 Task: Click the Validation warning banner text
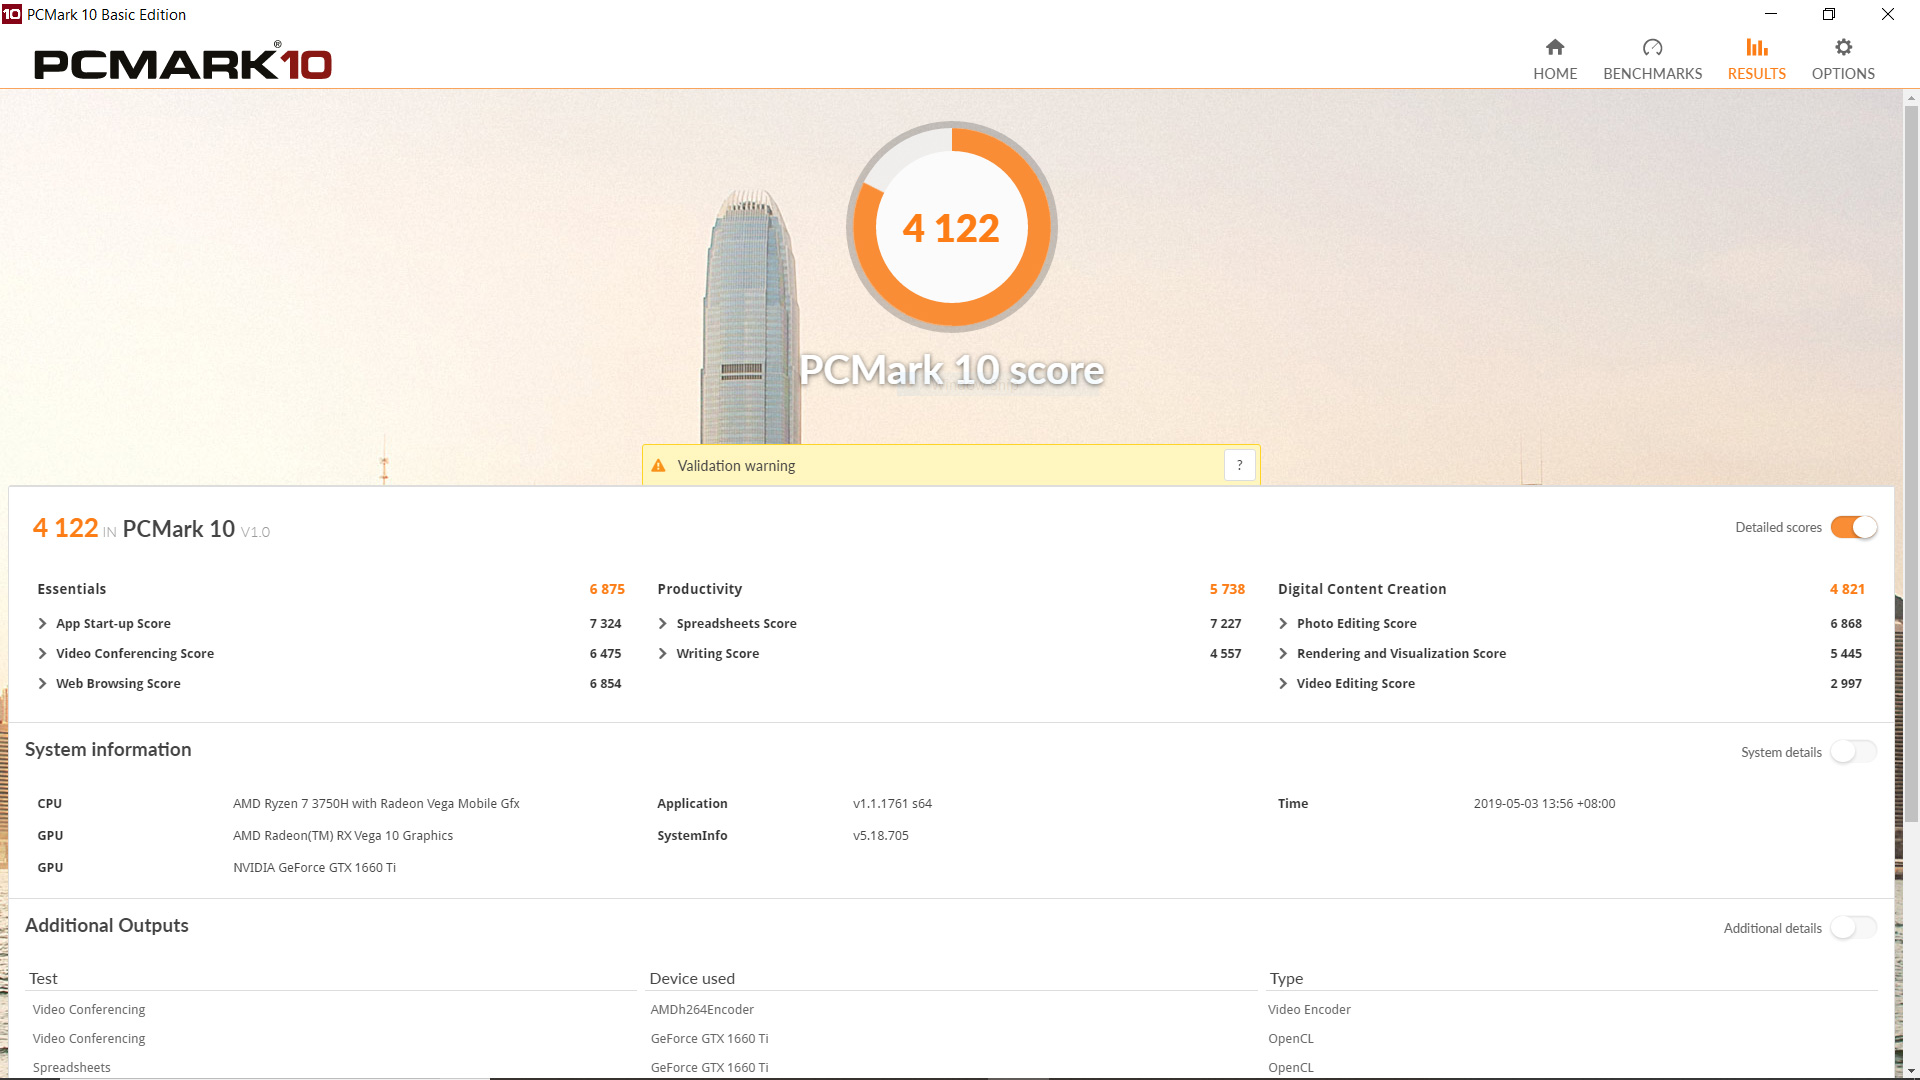tap(736, 466)
